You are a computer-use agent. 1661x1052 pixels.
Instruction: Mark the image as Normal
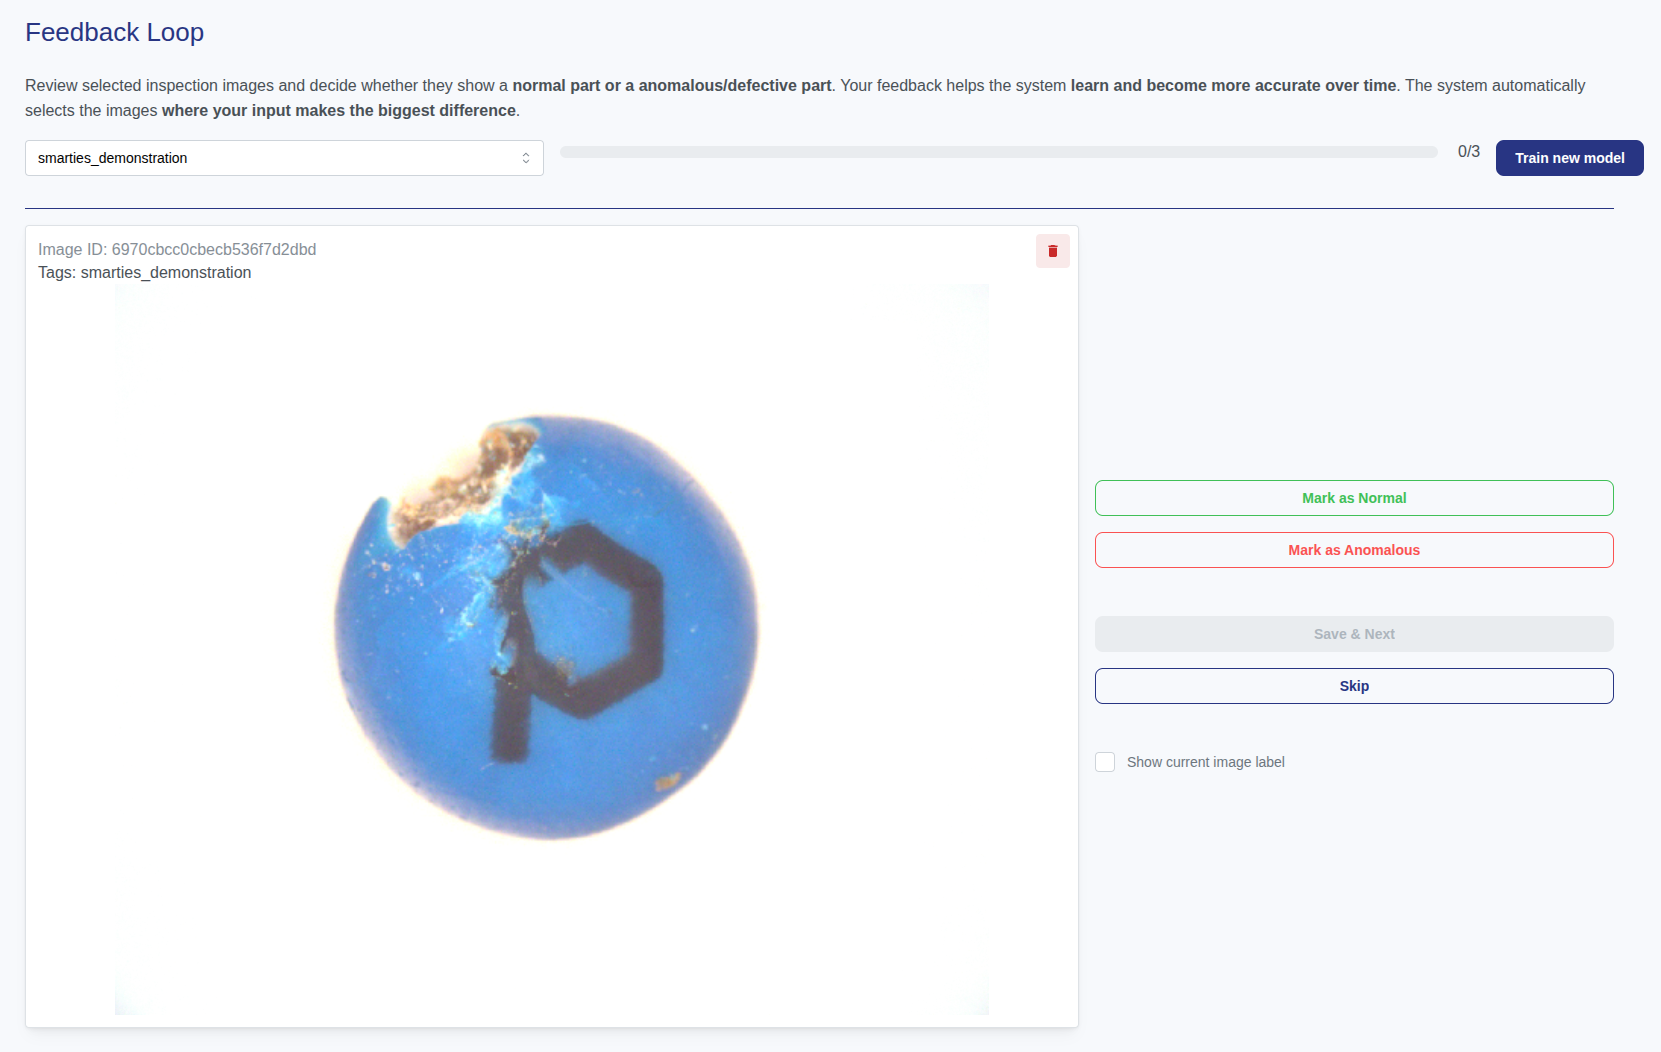(1353, 498)
